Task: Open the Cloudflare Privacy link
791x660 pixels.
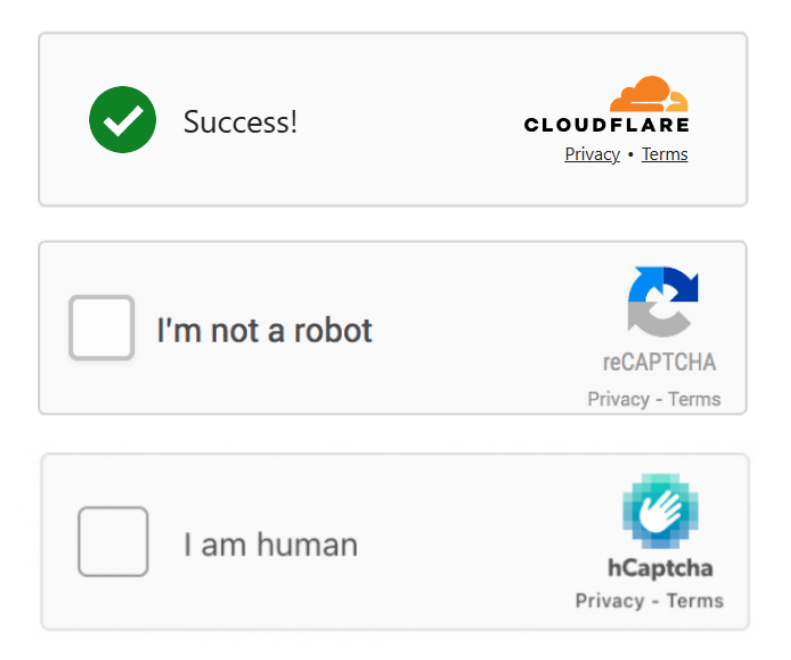Action: point(592,154)
